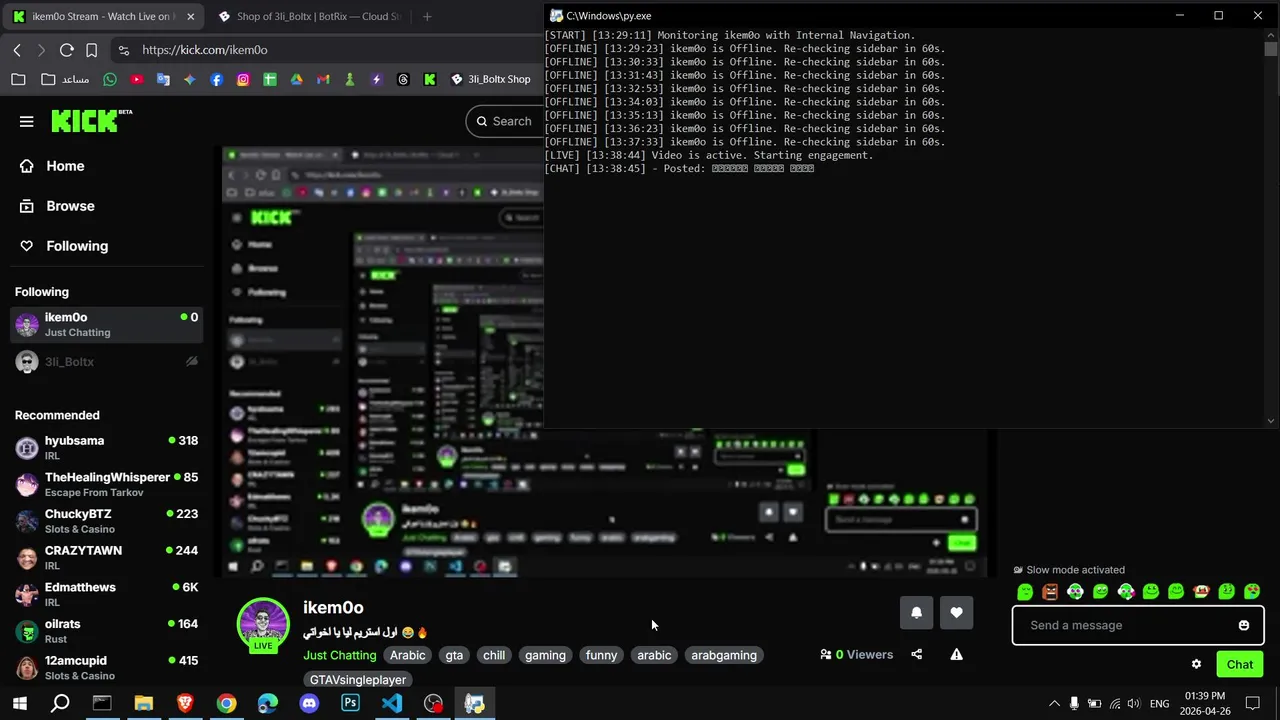Open Edmatthews recommended channel

click(106, 594)
